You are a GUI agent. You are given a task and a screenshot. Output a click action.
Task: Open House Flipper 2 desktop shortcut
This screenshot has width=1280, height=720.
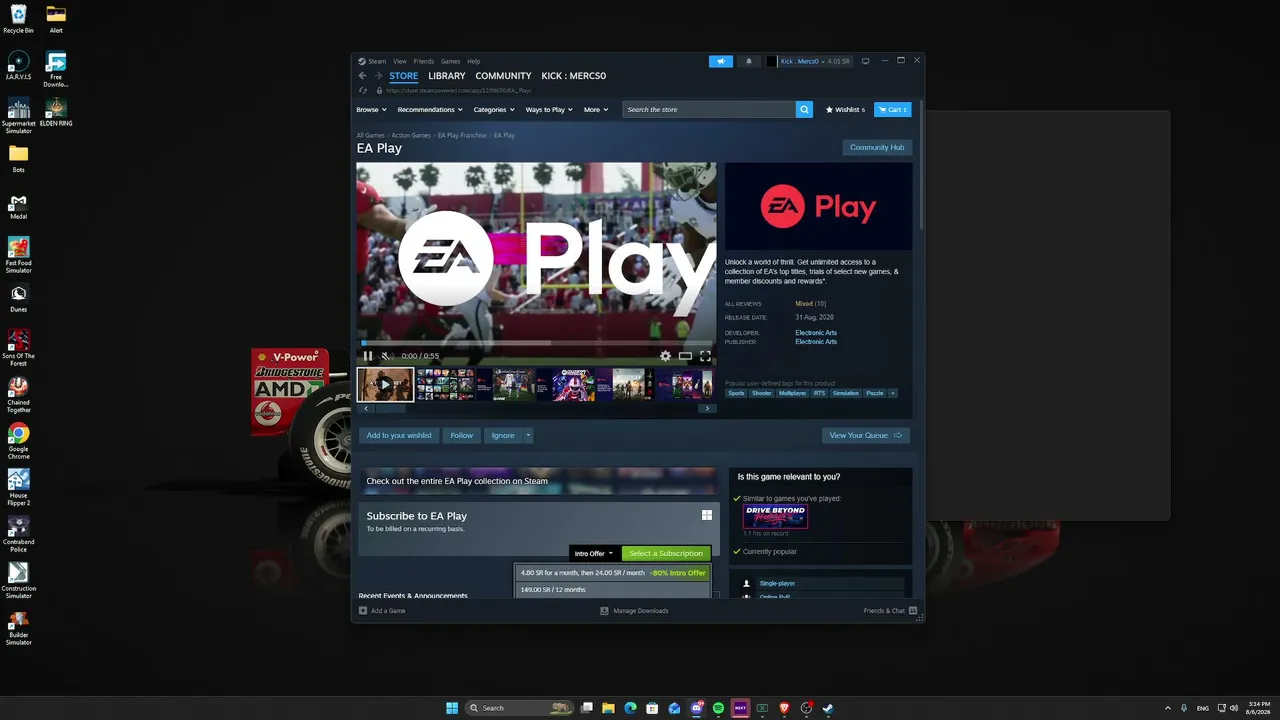18,487
